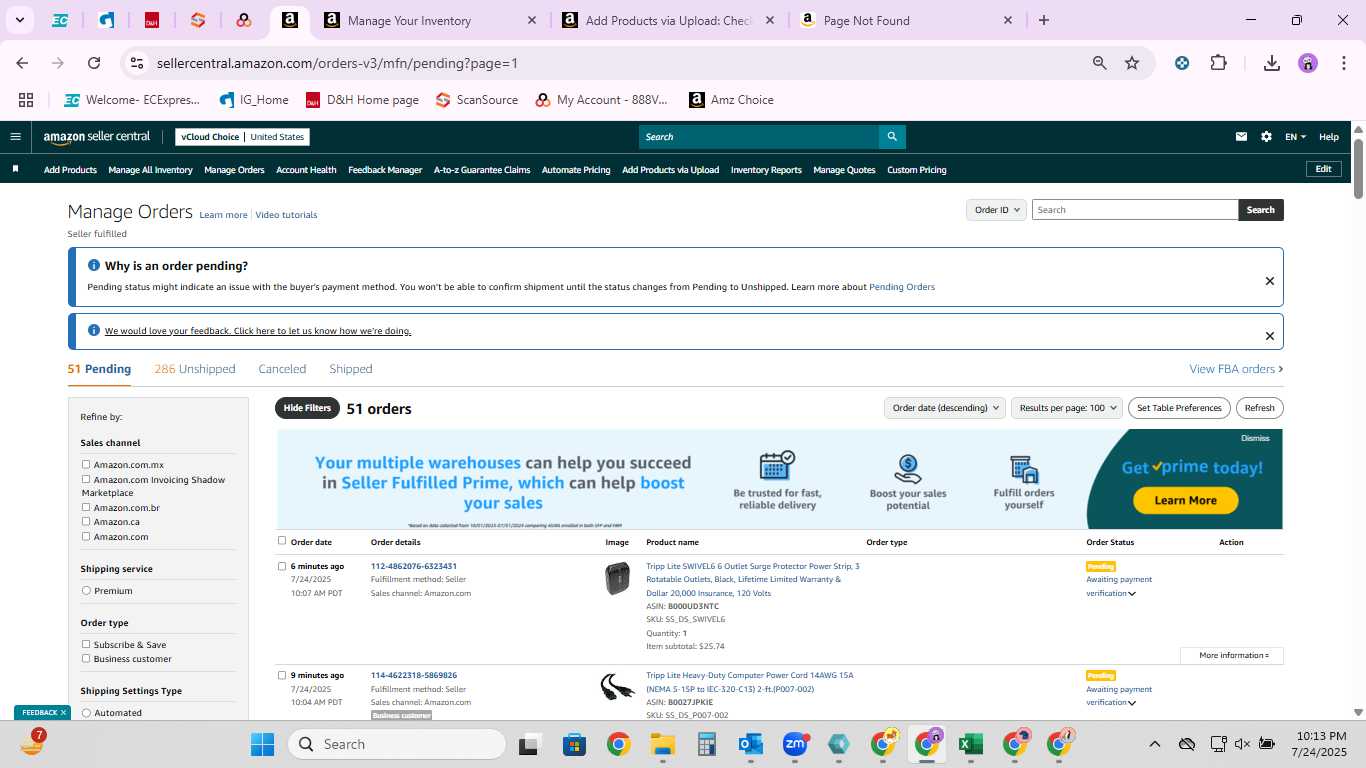This screenshot has height=768, width=1366.
Task: Tick the select-all orders header checkbox
Action: [282, 541]
